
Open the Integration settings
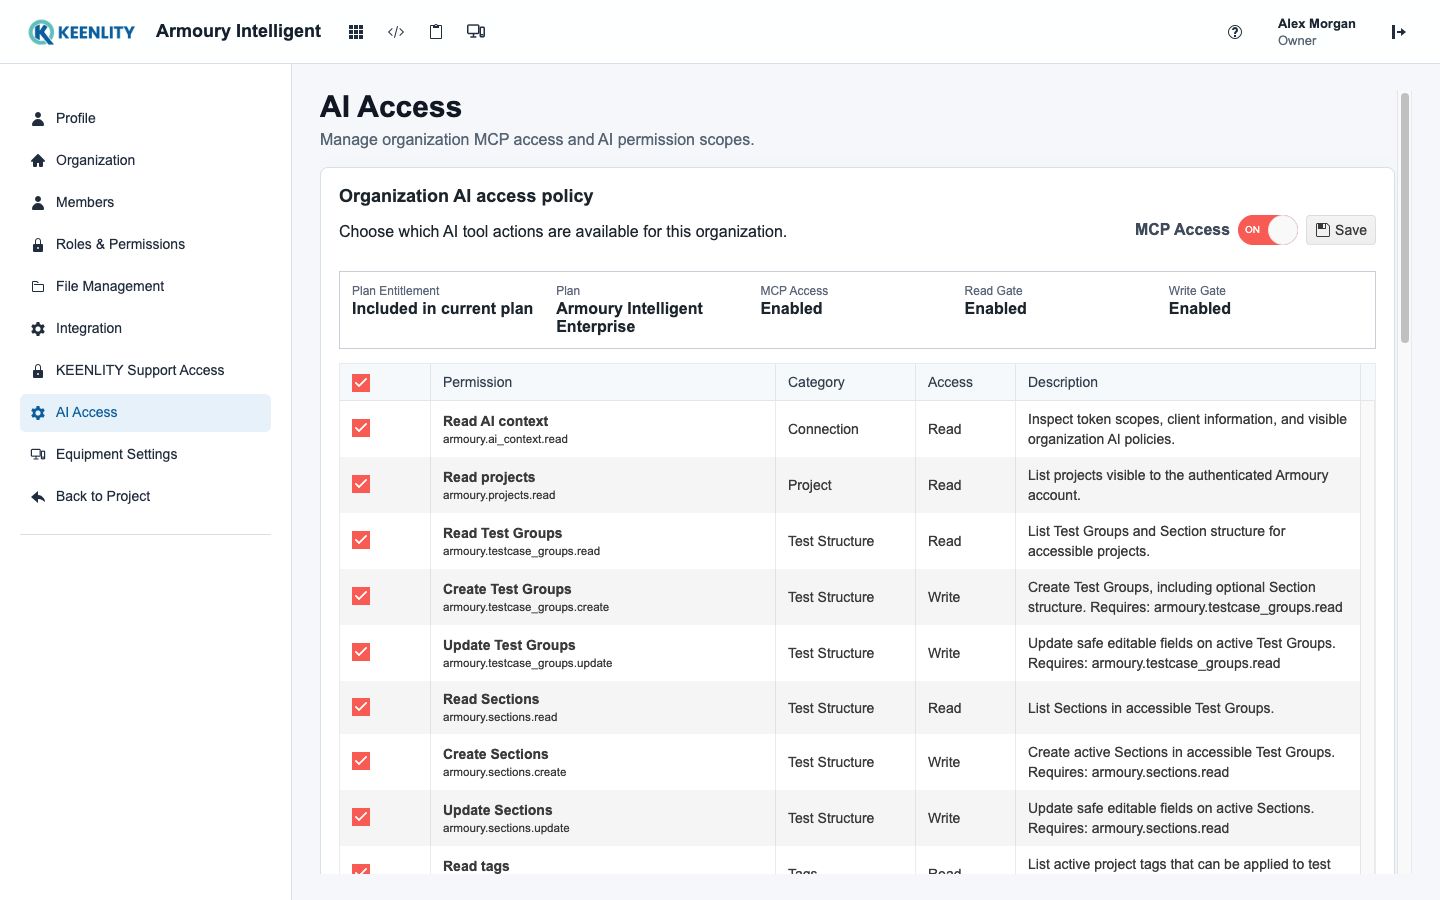click(145, 328)
